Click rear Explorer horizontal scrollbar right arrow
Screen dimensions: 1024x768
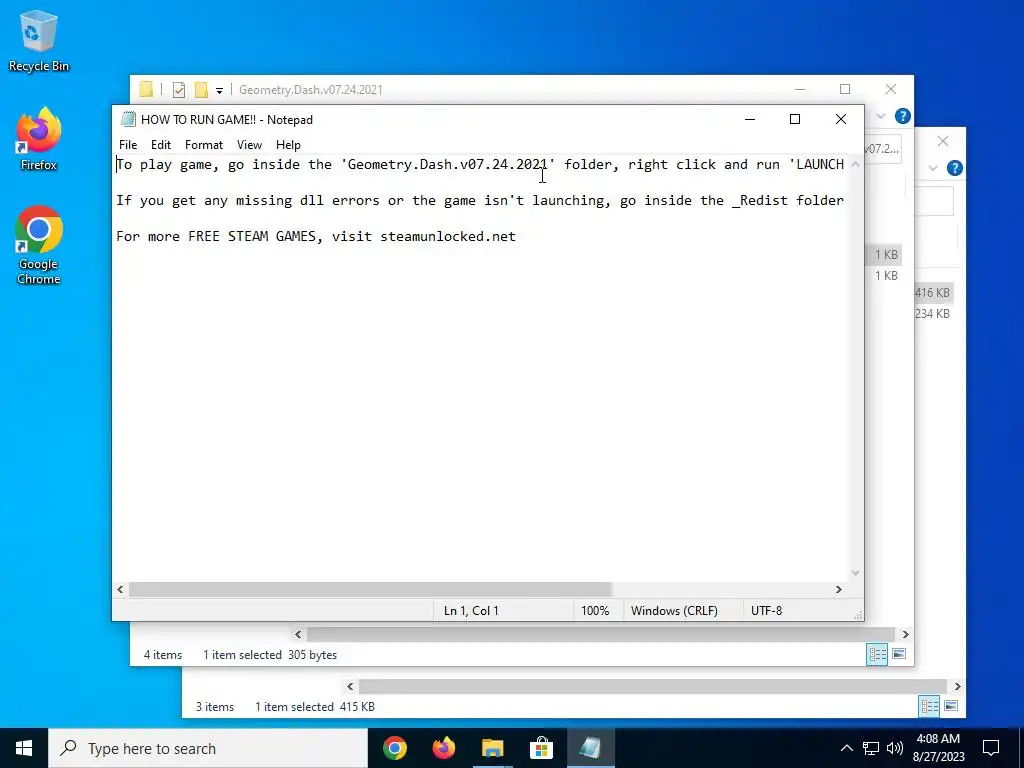click(x=957, y=686)
